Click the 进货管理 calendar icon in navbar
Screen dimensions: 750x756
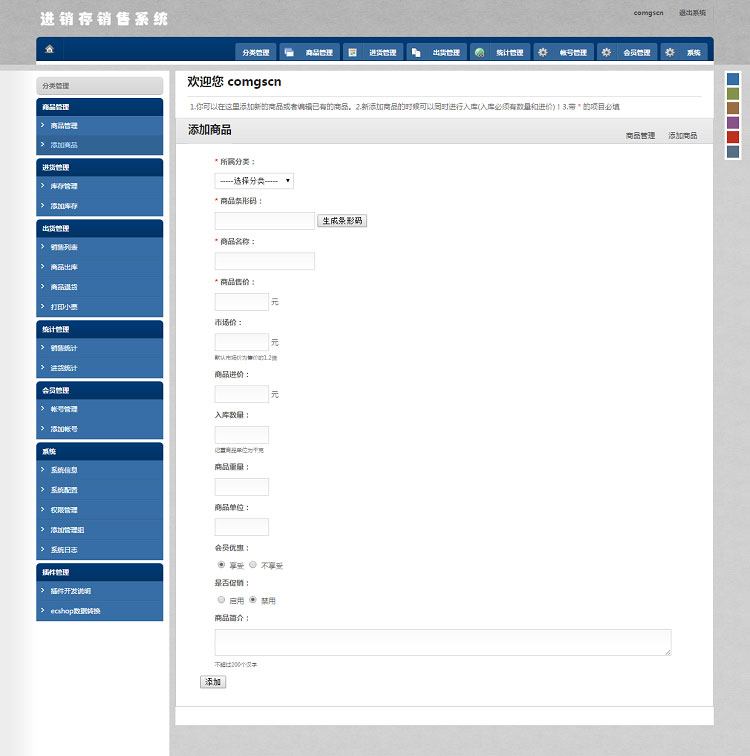click(x=353, y=53)
